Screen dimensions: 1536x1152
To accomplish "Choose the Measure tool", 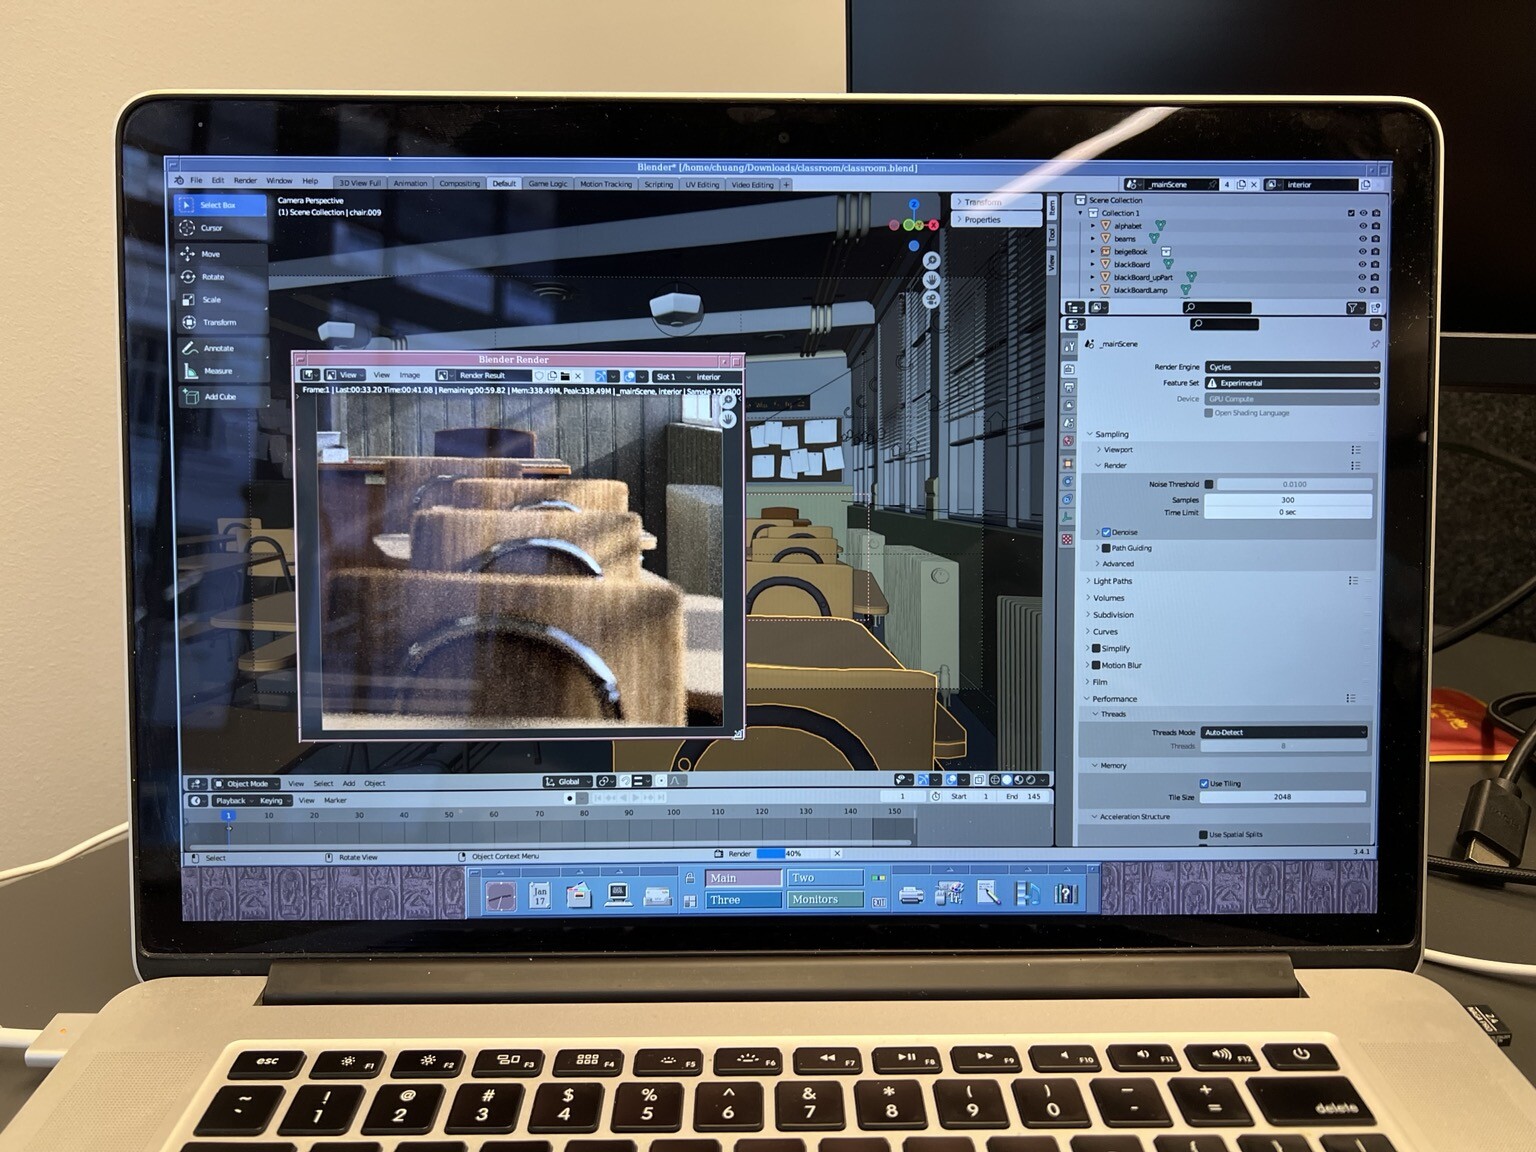I will 222,371.
